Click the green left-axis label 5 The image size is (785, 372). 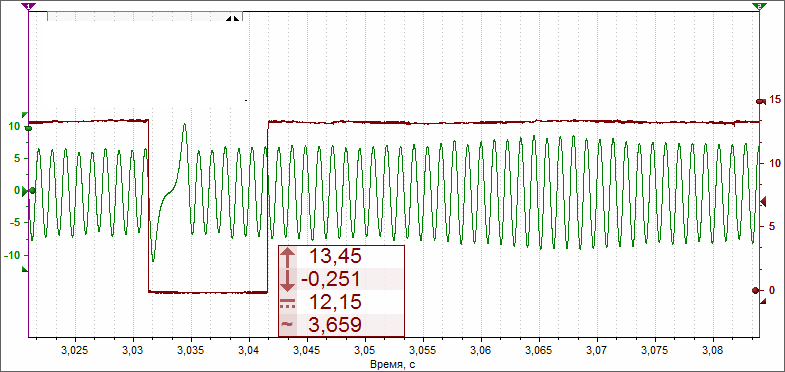tap(17, 159)
